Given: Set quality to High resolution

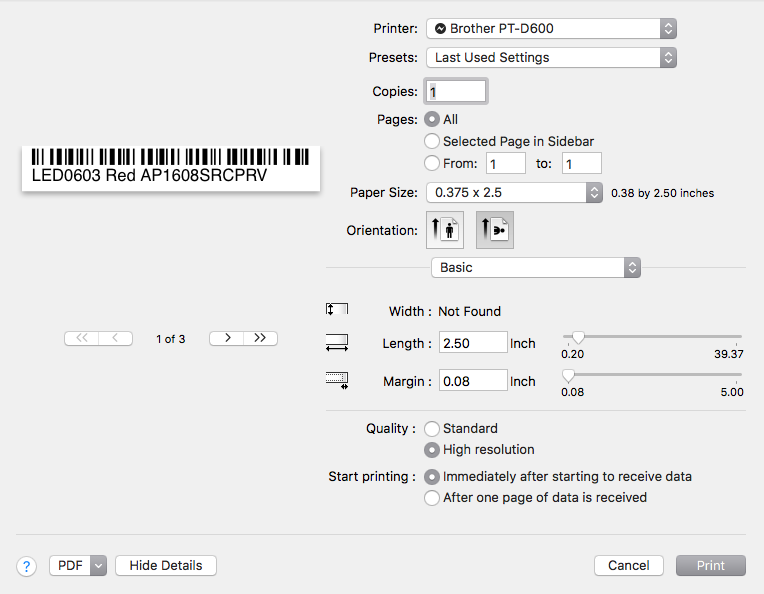Looking at the screenshot, I should coord(432,450).
